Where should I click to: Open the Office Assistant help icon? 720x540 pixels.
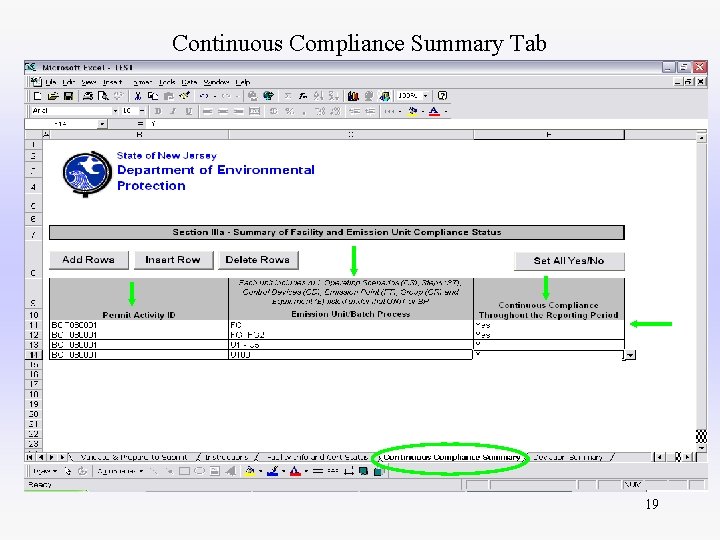click(x=442, y=96)
